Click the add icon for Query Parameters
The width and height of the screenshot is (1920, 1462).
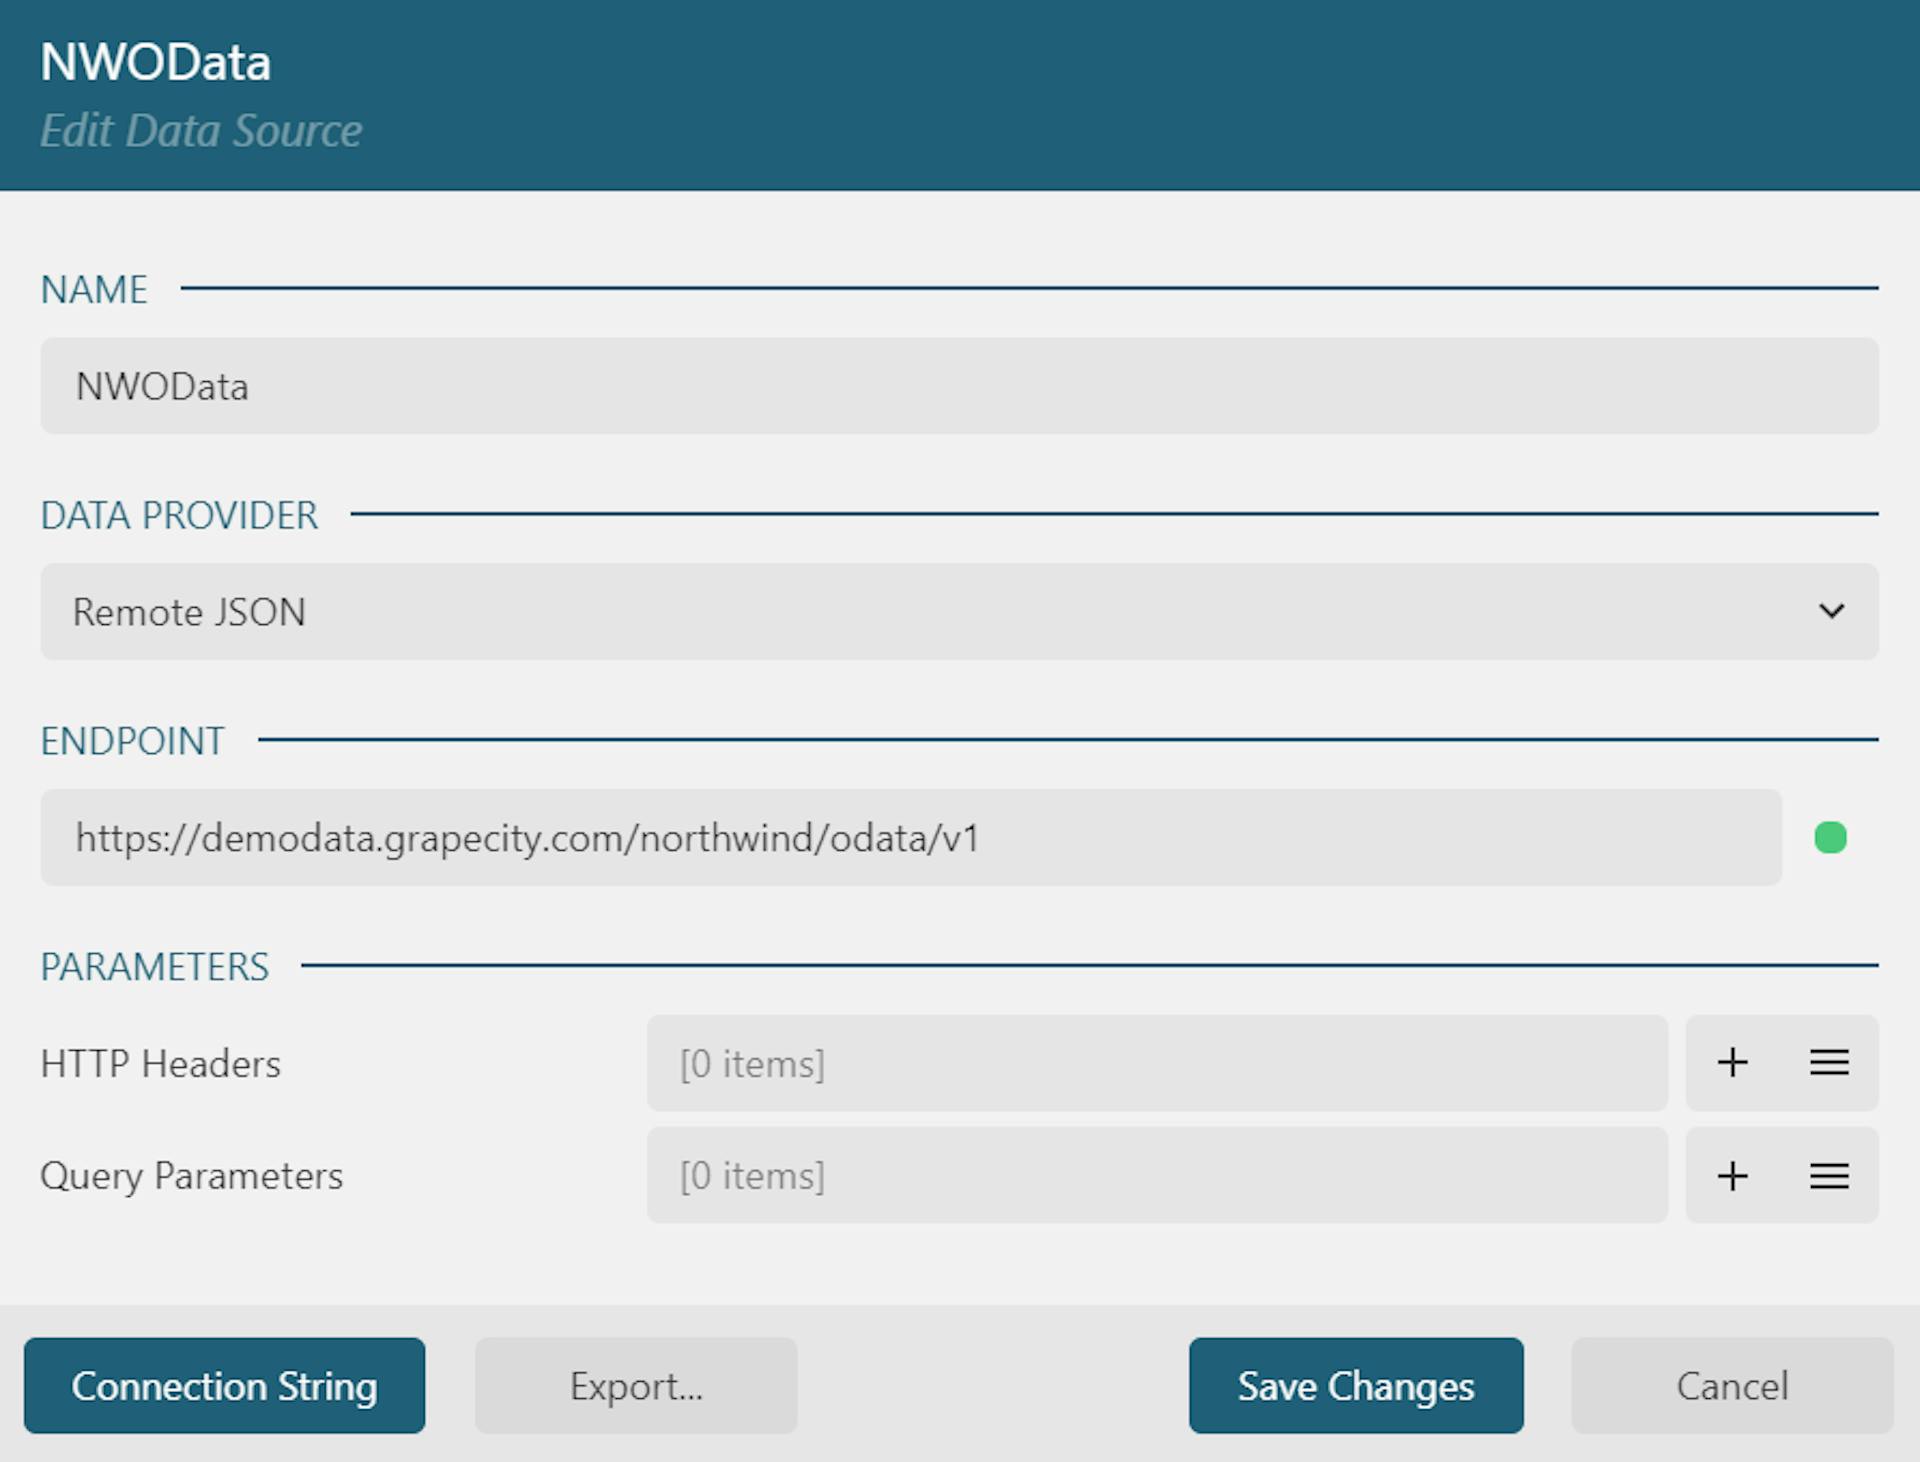tap(1733, 1175)
